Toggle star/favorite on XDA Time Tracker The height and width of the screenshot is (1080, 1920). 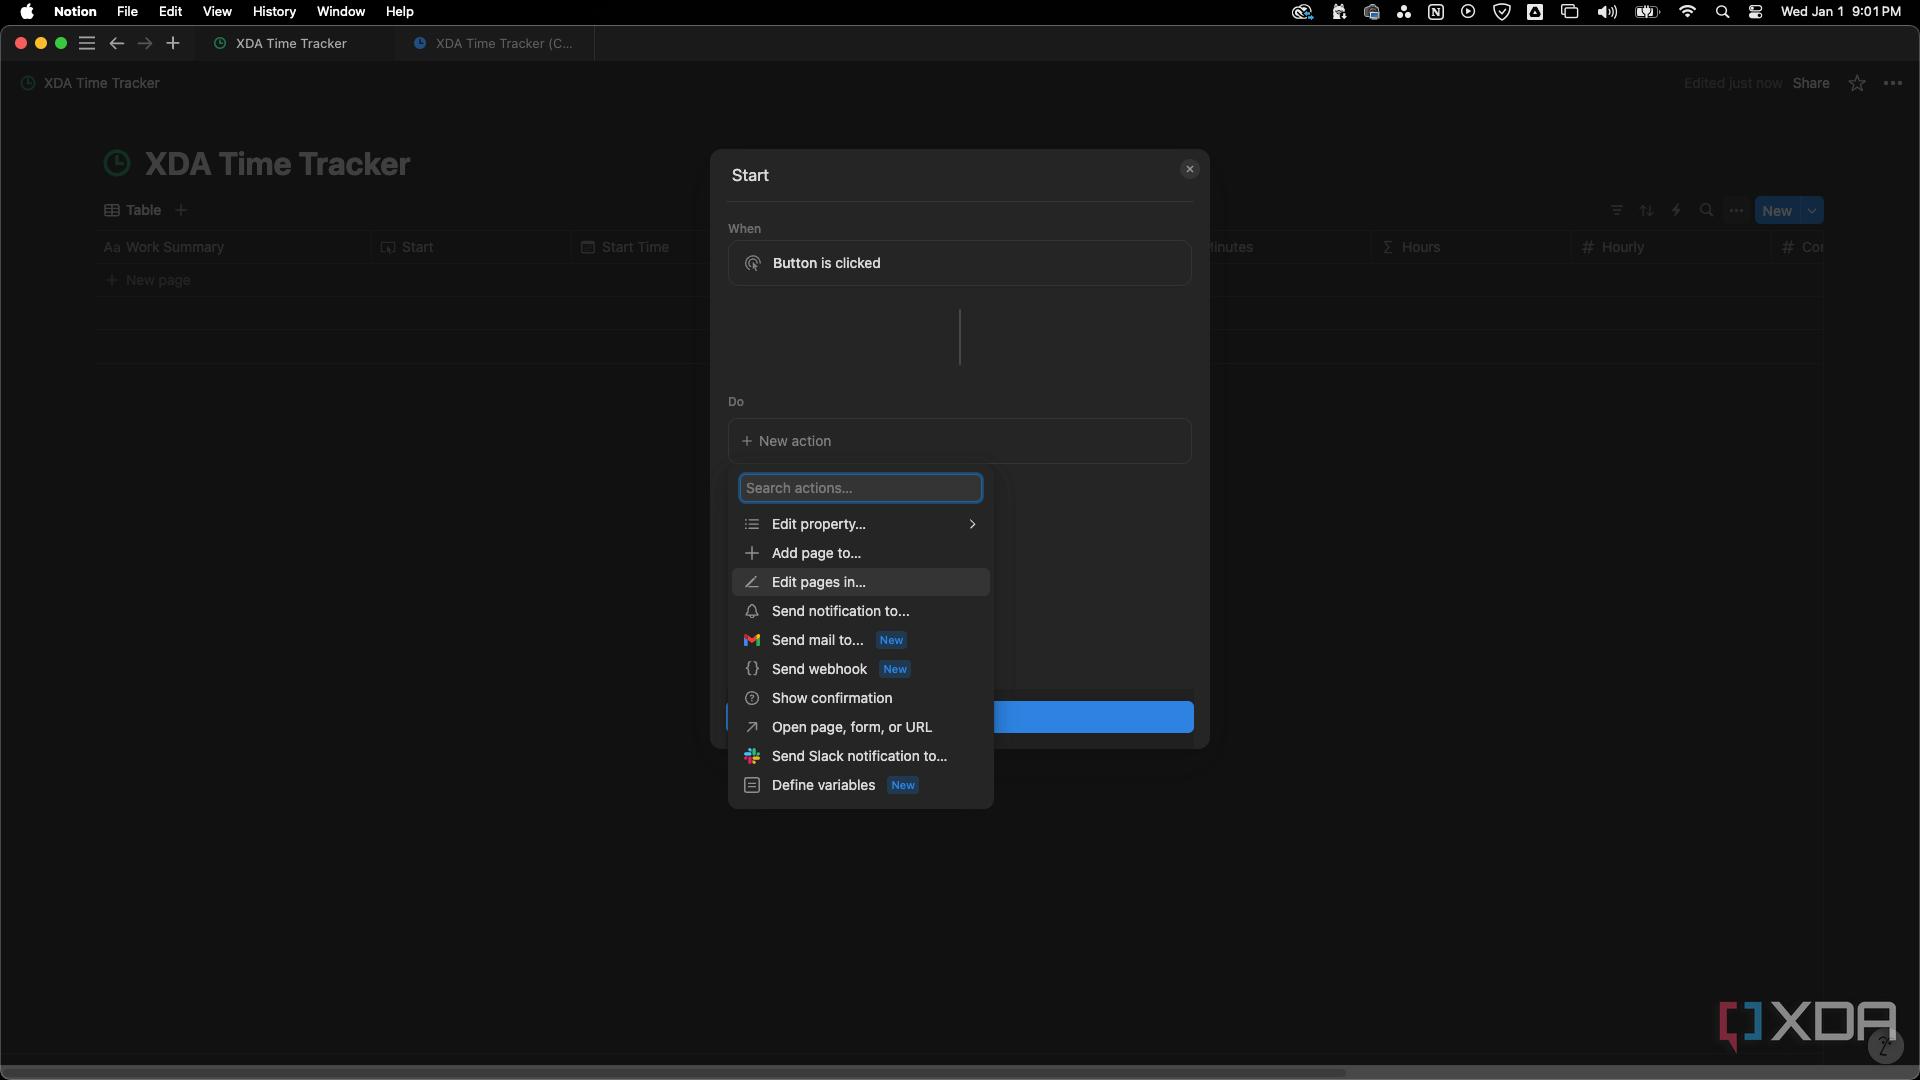tap(1857, 83)
